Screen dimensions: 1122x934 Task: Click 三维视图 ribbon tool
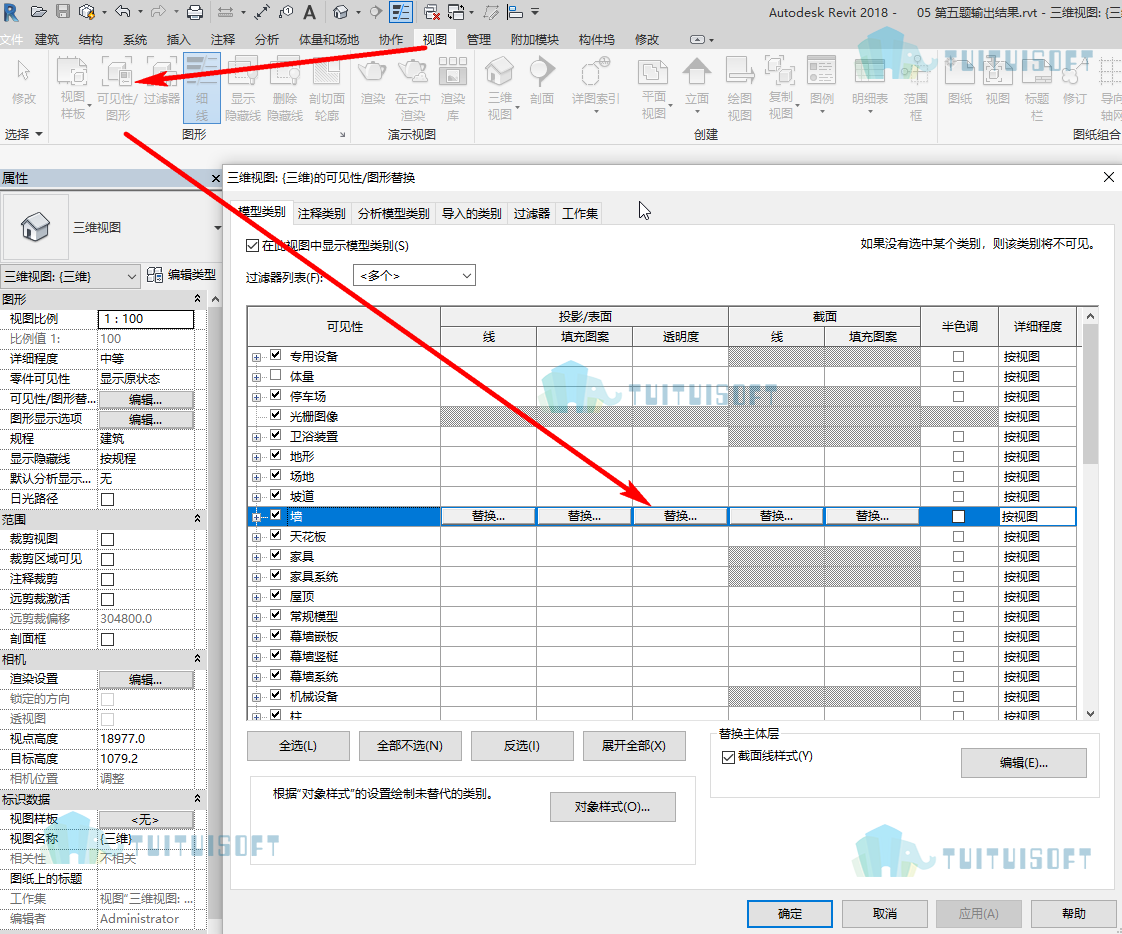pyautogui.click(x=499, y=87)
